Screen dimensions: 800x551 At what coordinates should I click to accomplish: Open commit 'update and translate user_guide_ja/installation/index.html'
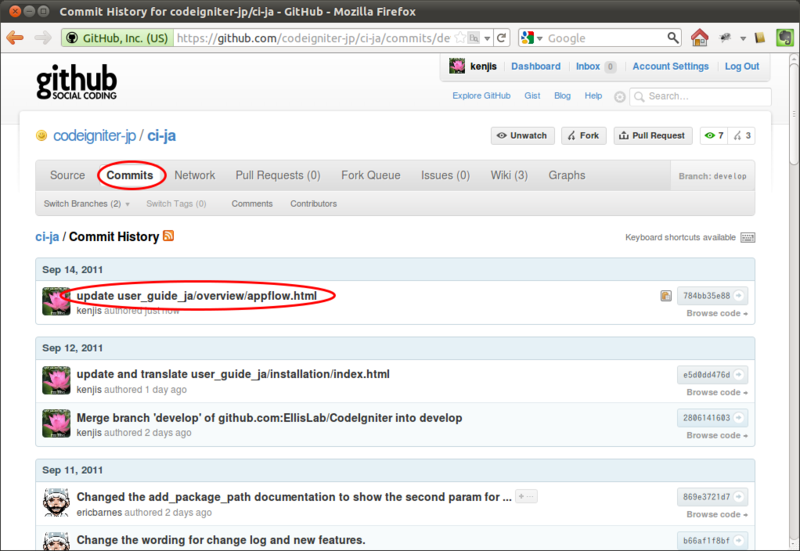[233, 374]
